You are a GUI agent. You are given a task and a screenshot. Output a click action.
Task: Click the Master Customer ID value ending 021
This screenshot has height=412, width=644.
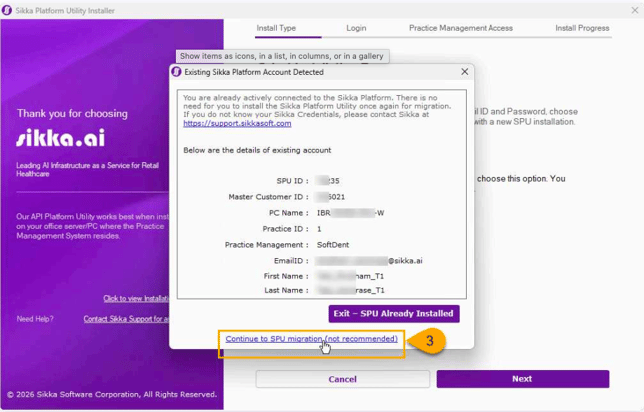coord(330,197)
